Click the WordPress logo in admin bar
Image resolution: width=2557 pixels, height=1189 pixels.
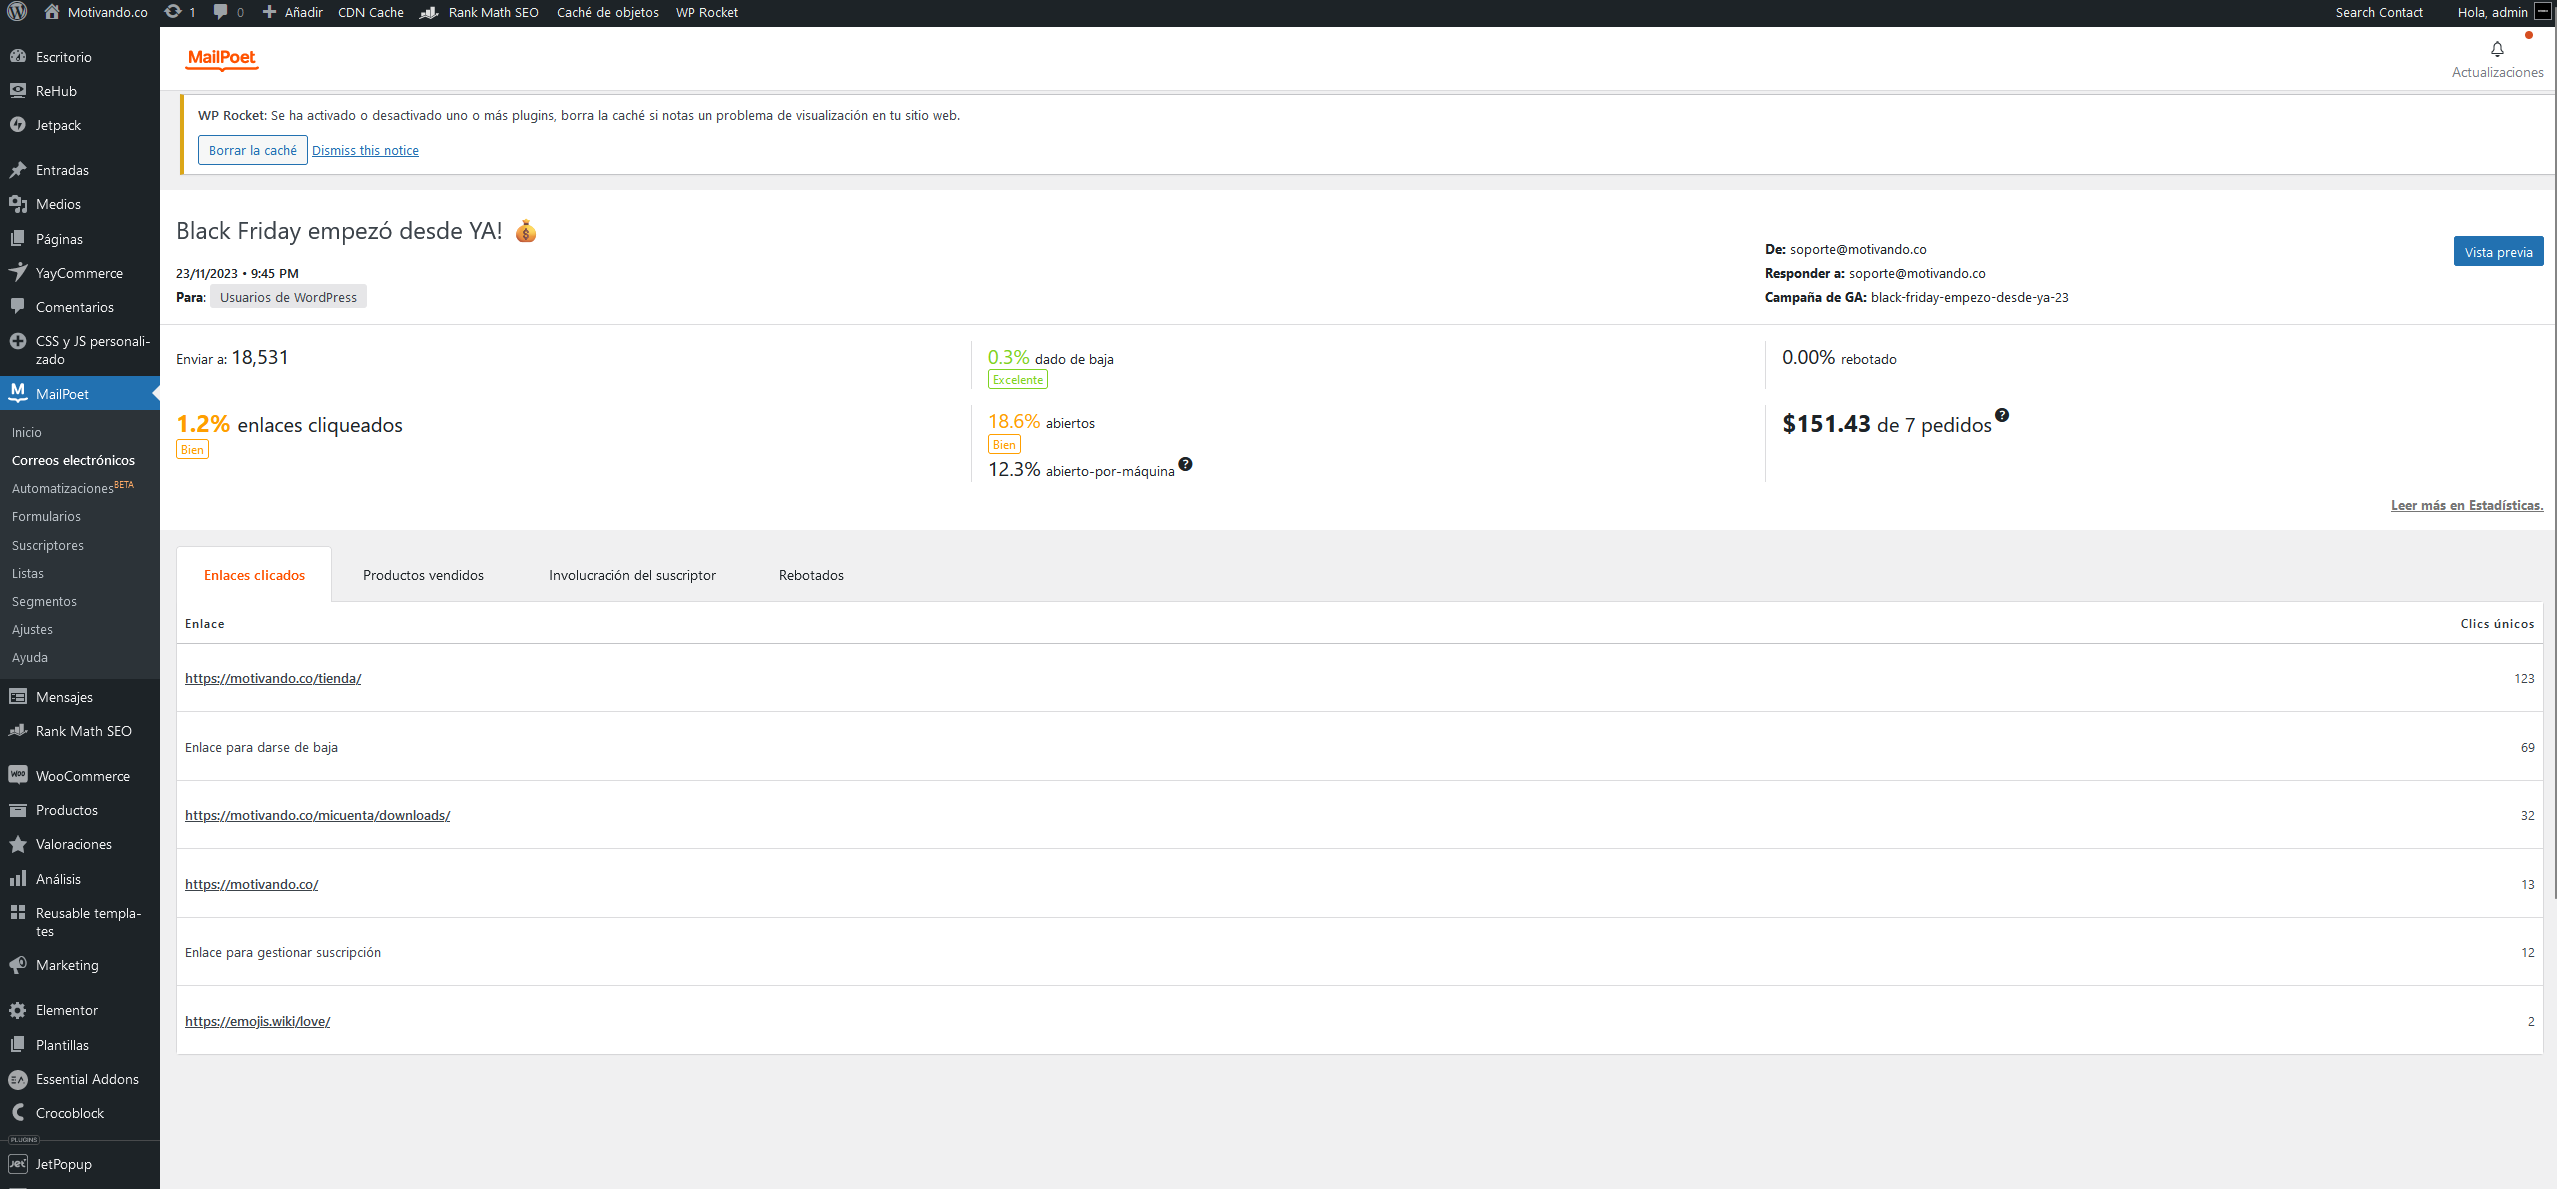[x=17, y=12]
